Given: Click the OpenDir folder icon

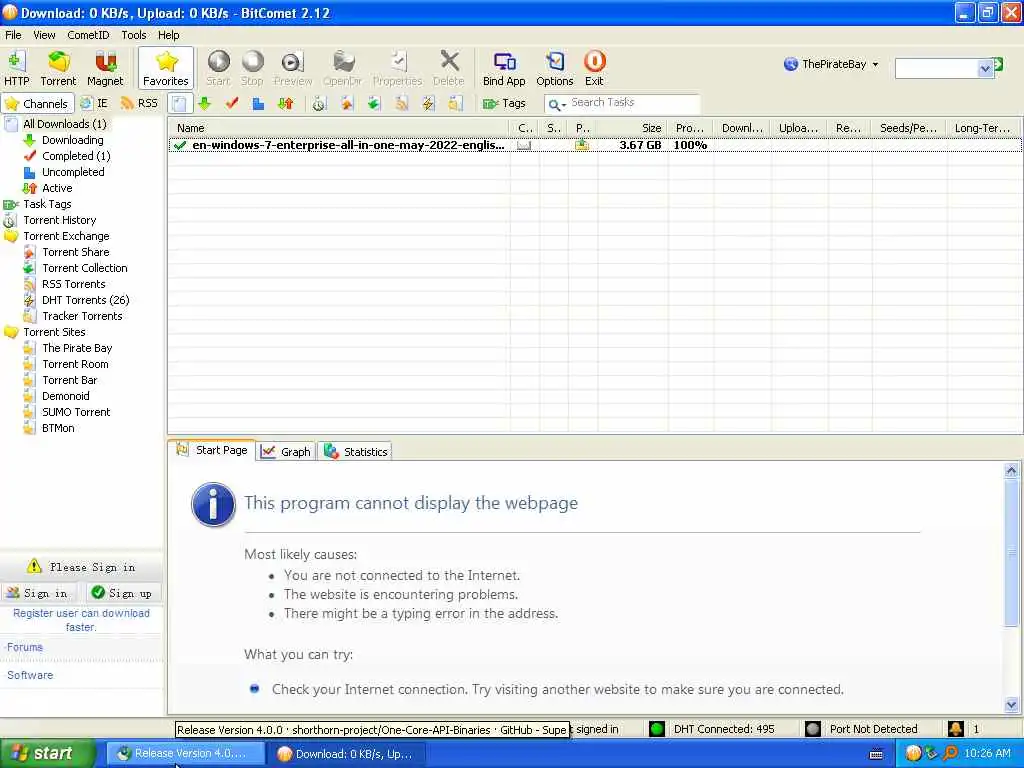Looking at the screenshot, I should (343, 68).
